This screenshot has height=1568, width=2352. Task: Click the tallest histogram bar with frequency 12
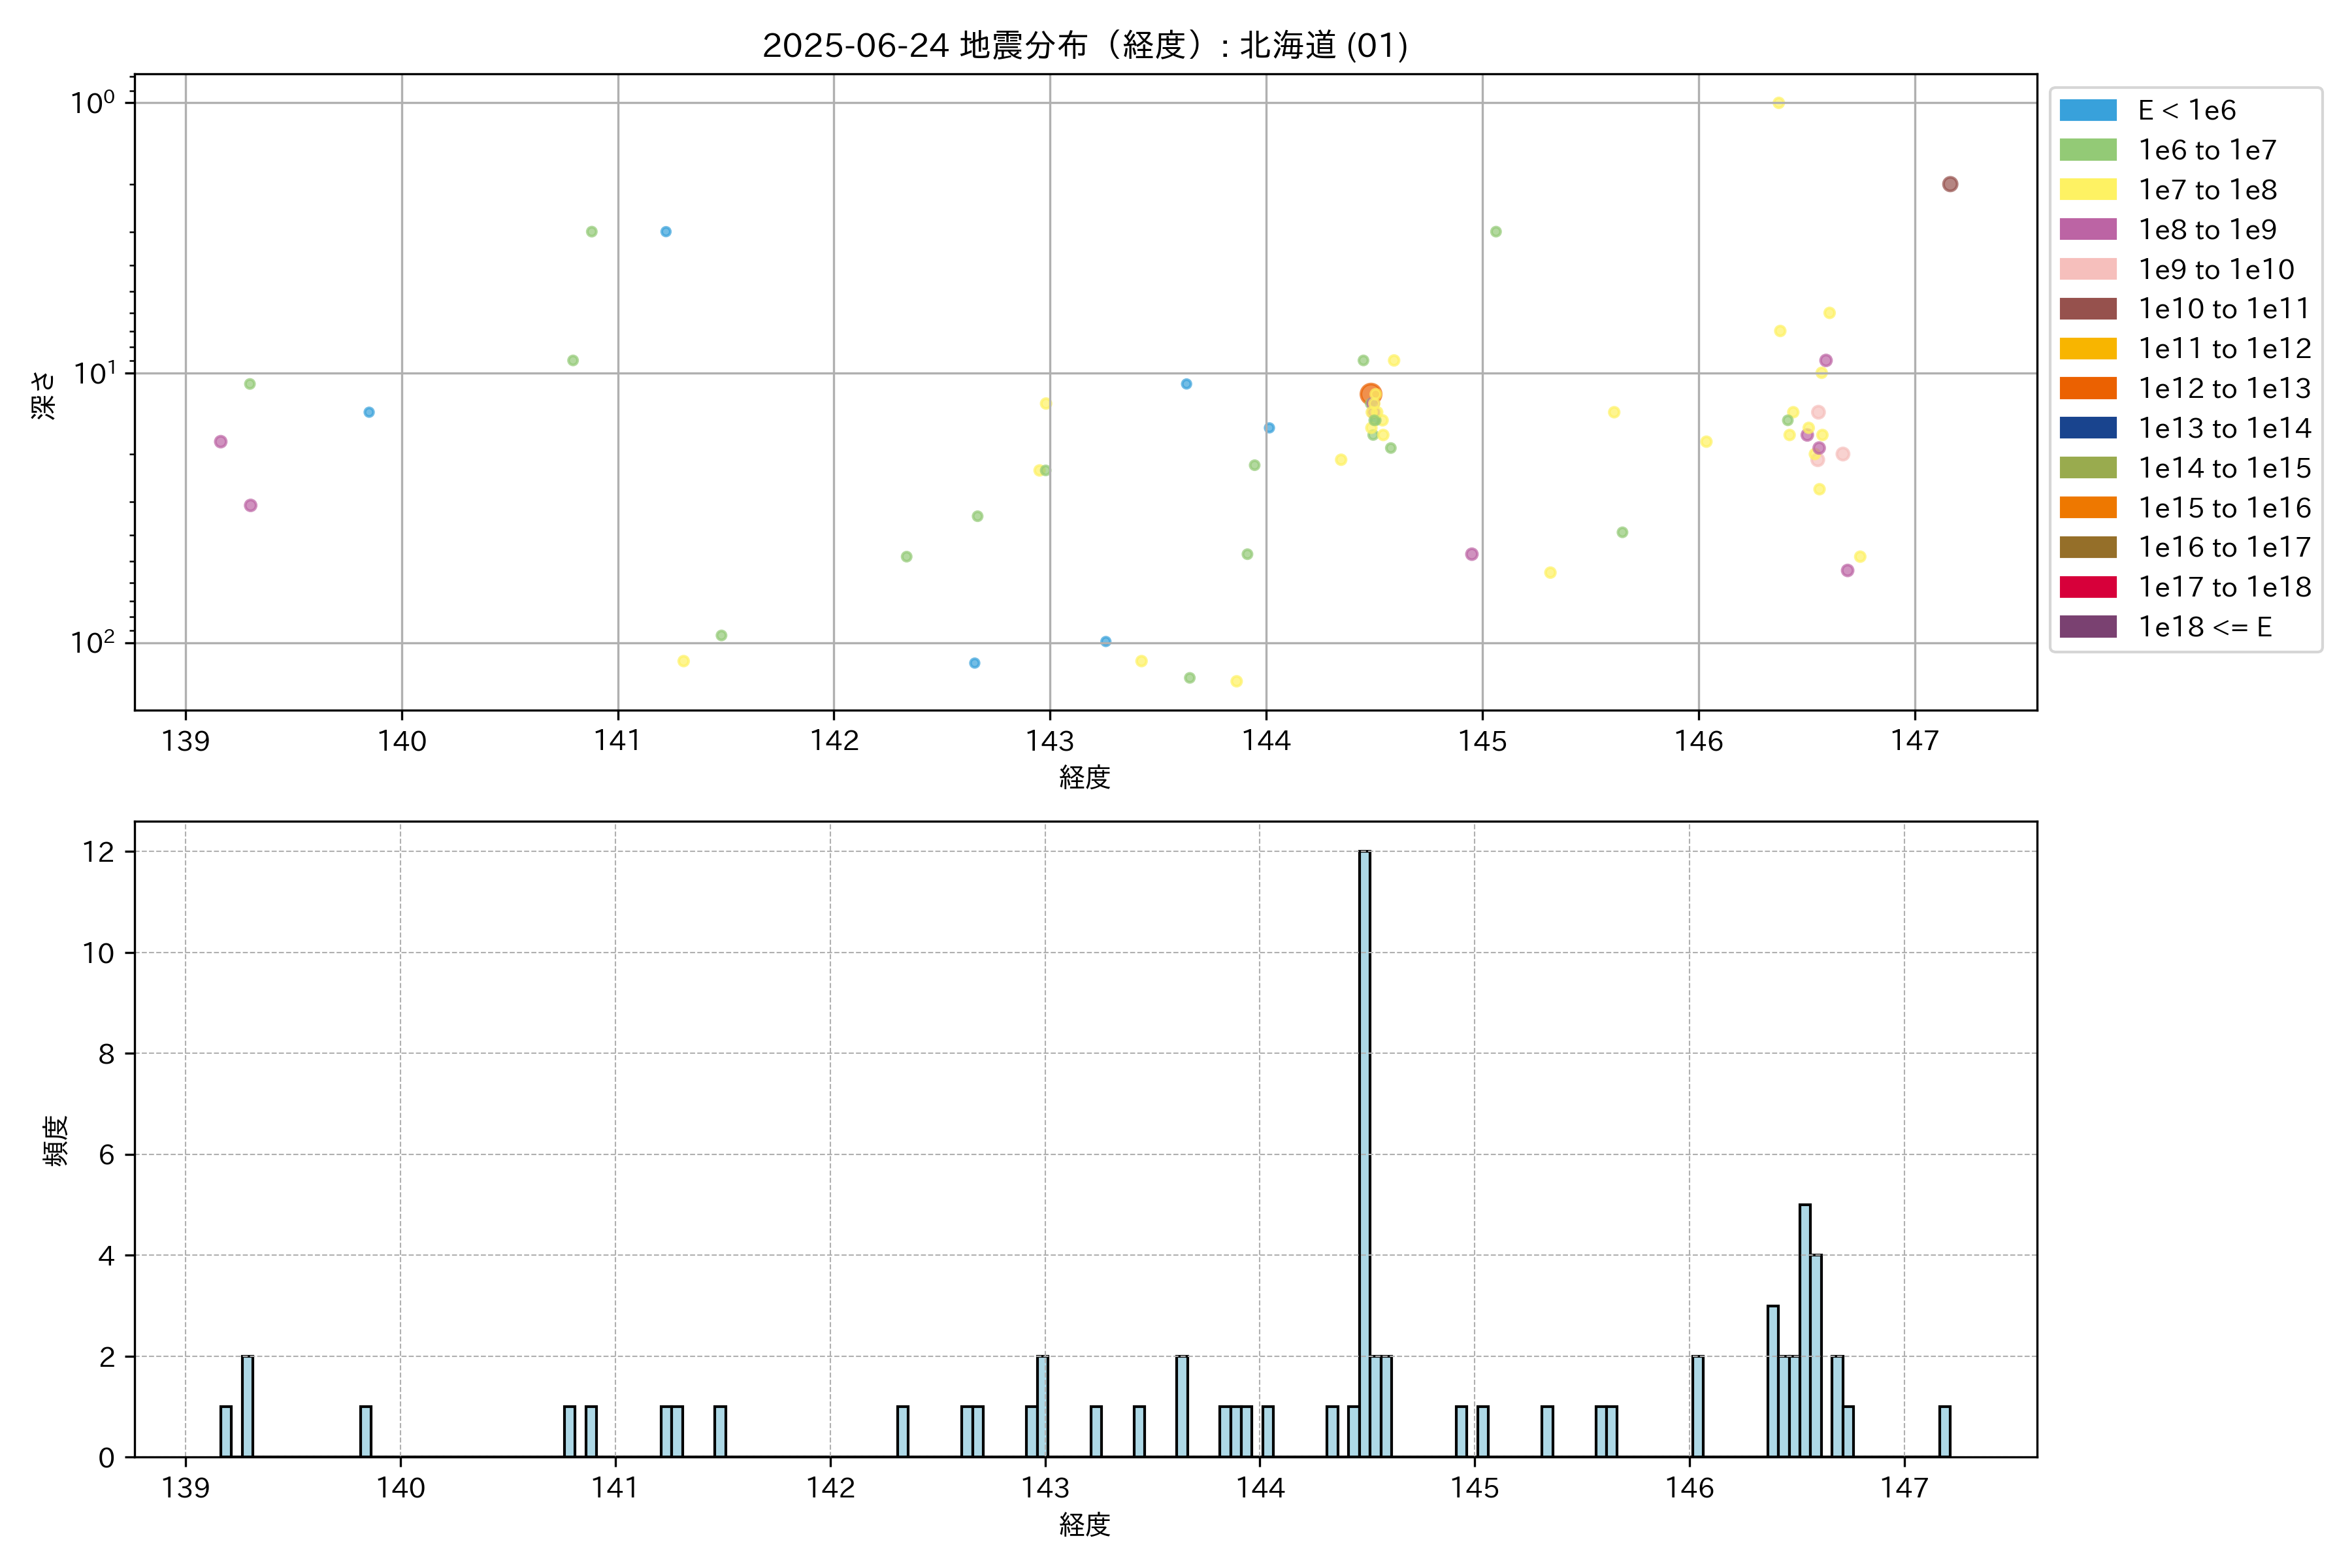click(x=1364, y=1150)
